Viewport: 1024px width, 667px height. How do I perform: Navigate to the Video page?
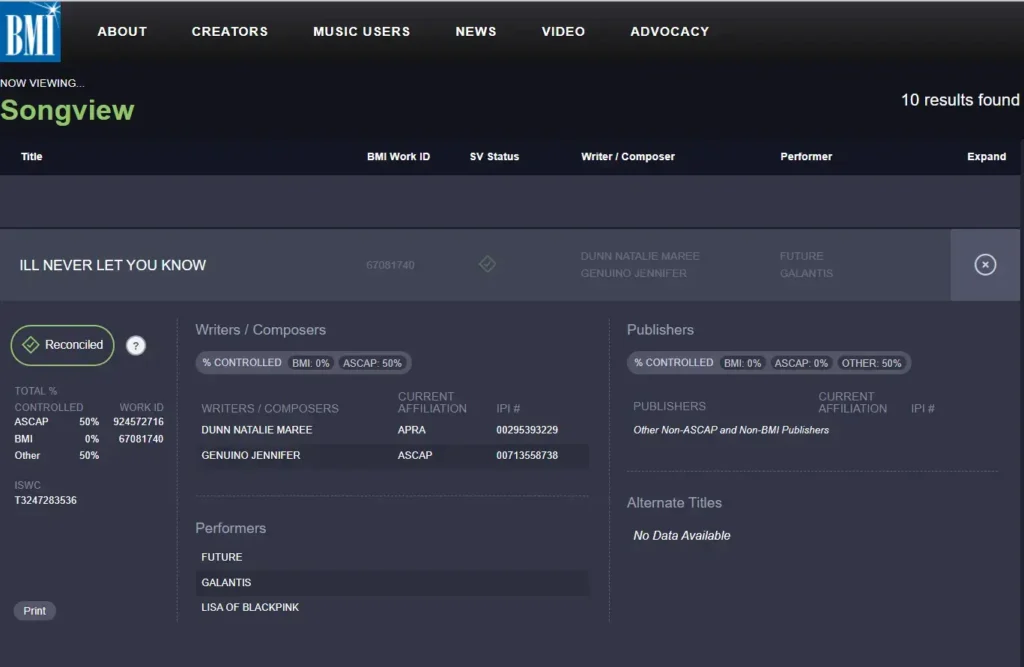point(563,32)
